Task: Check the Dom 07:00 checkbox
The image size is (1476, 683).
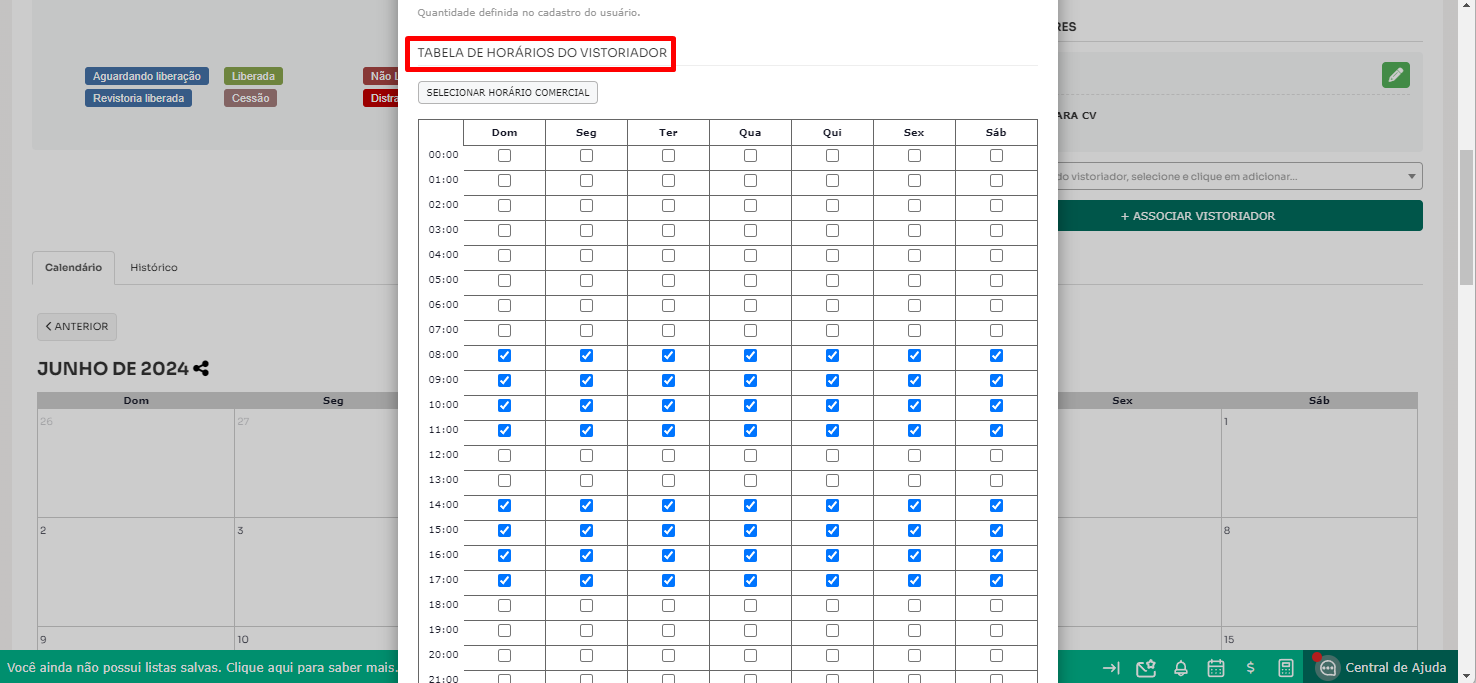Action: 504,330
